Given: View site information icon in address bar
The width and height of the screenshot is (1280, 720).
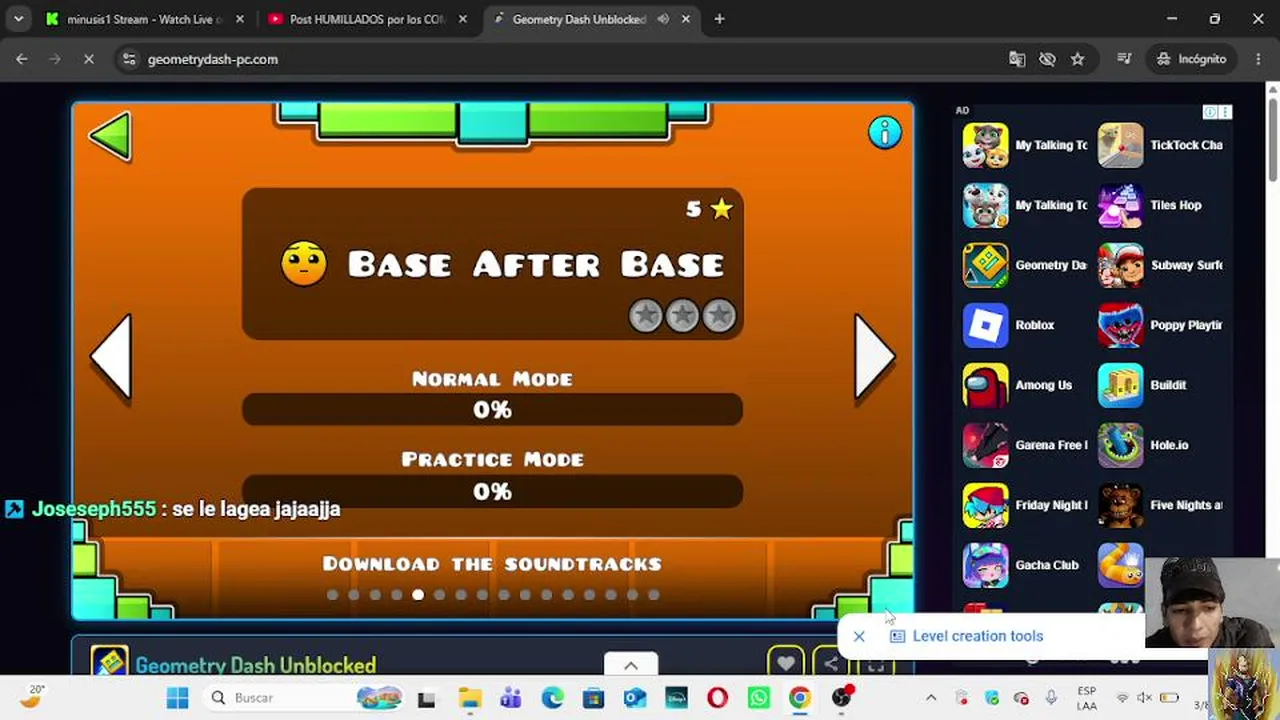Looking at the screenshot, I should [129, 59].
